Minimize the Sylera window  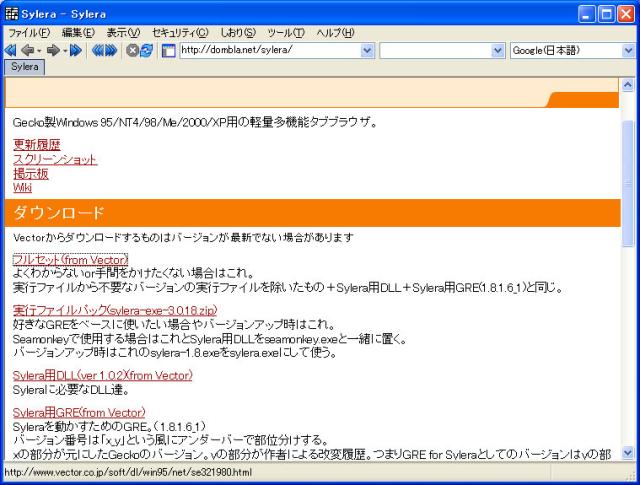pyautogui.click(x=587, y=14)
